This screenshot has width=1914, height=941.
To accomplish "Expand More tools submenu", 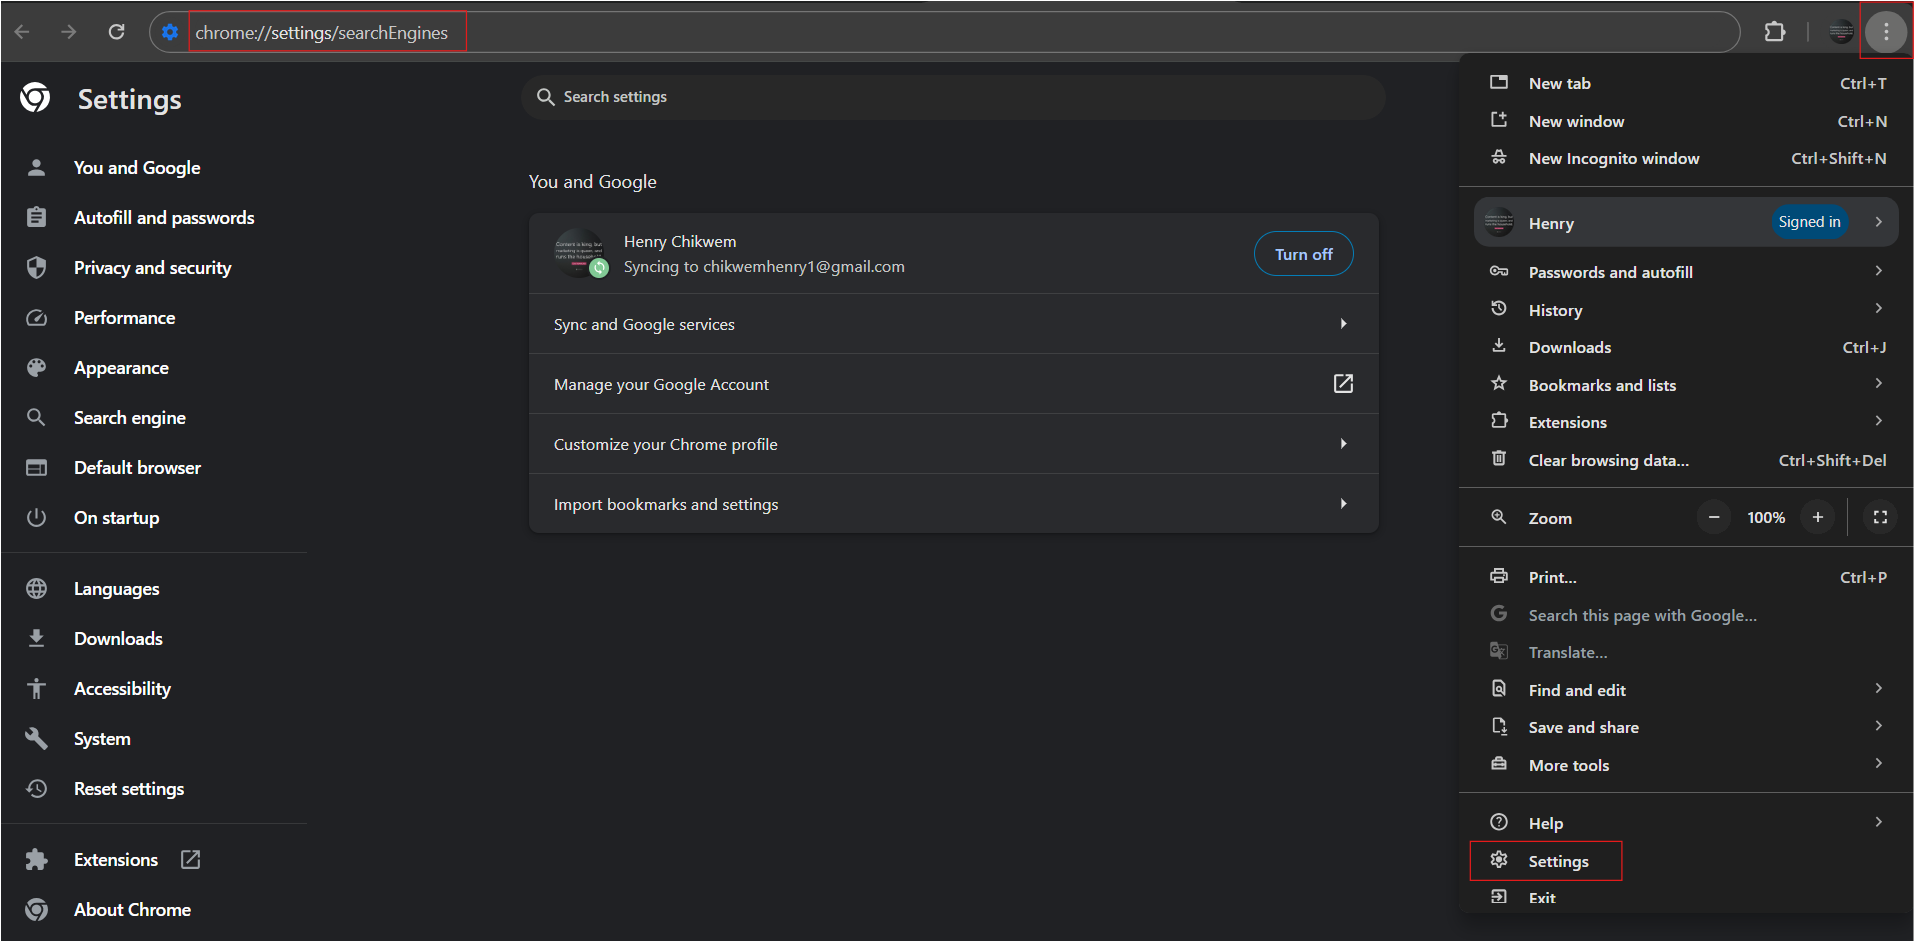I will (1686, 765).
